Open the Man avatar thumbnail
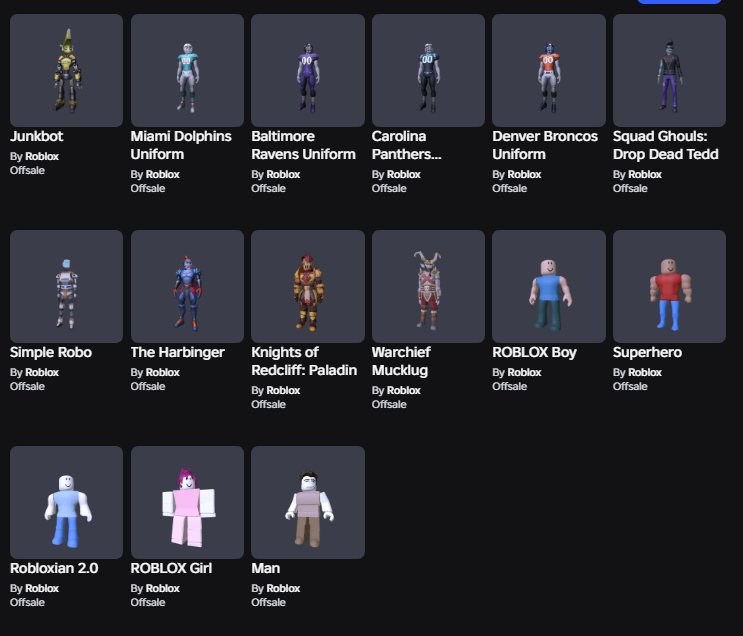The image size is (743, 636). tap(308, 502)
